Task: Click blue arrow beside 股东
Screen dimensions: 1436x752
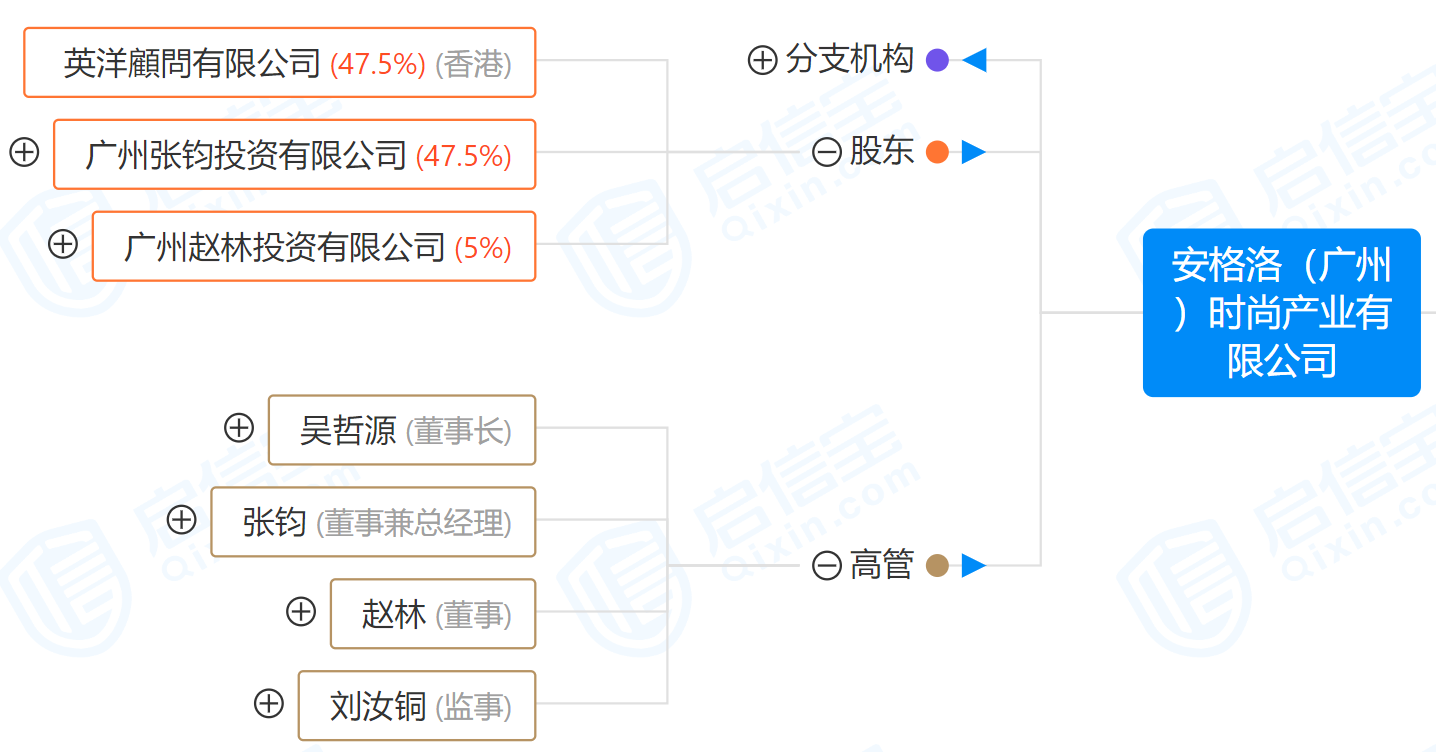Action: 974,153
